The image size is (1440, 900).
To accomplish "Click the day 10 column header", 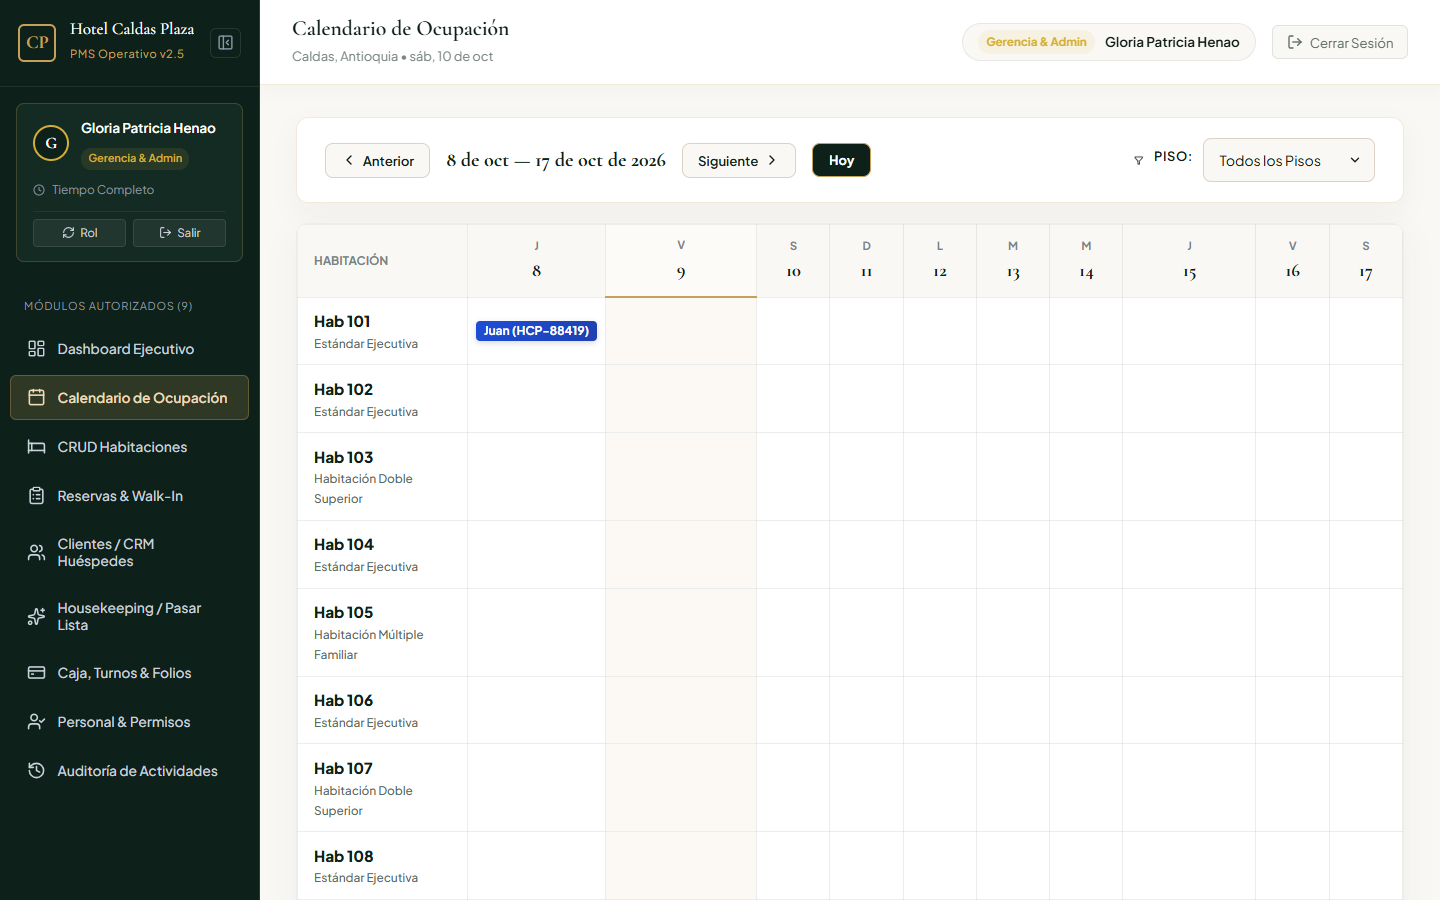I will pos(793,261).
